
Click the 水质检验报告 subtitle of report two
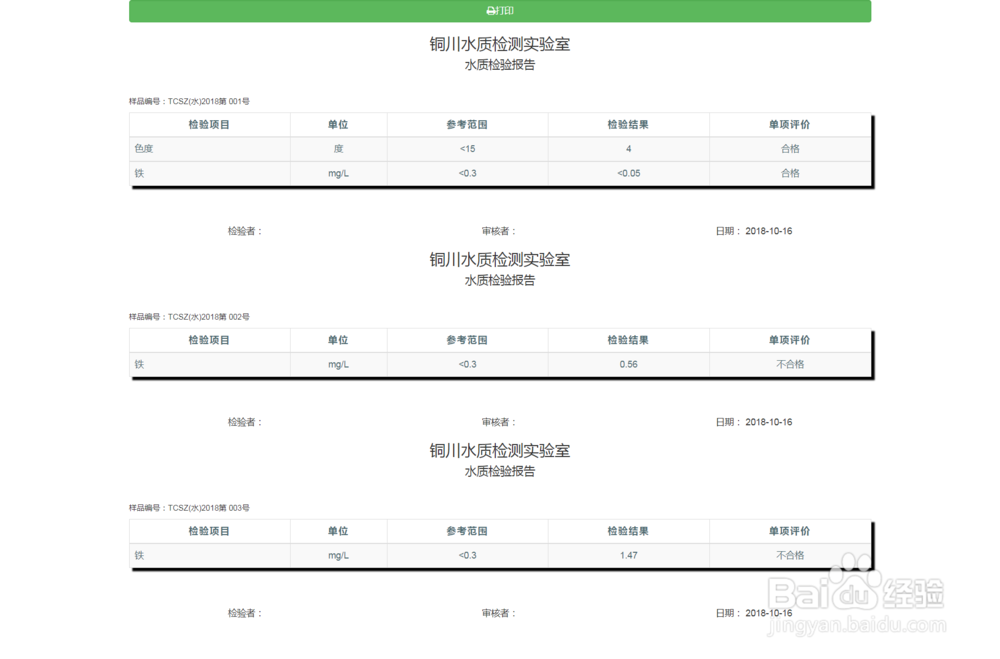coord(500,280)
